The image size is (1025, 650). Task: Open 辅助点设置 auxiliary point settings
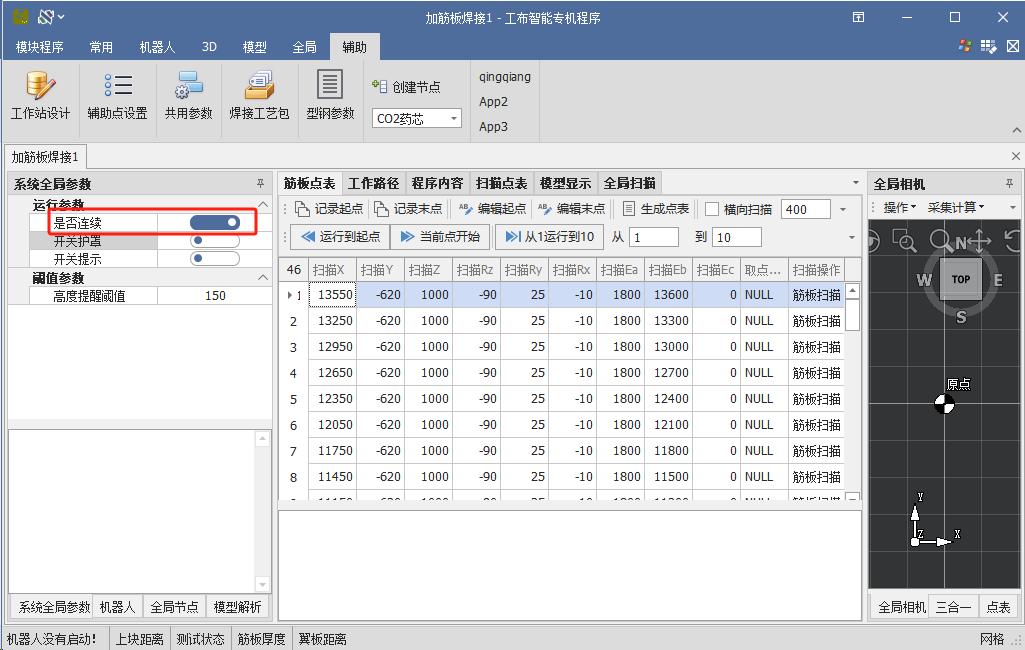pyautogui.click(x=117, y=95)
